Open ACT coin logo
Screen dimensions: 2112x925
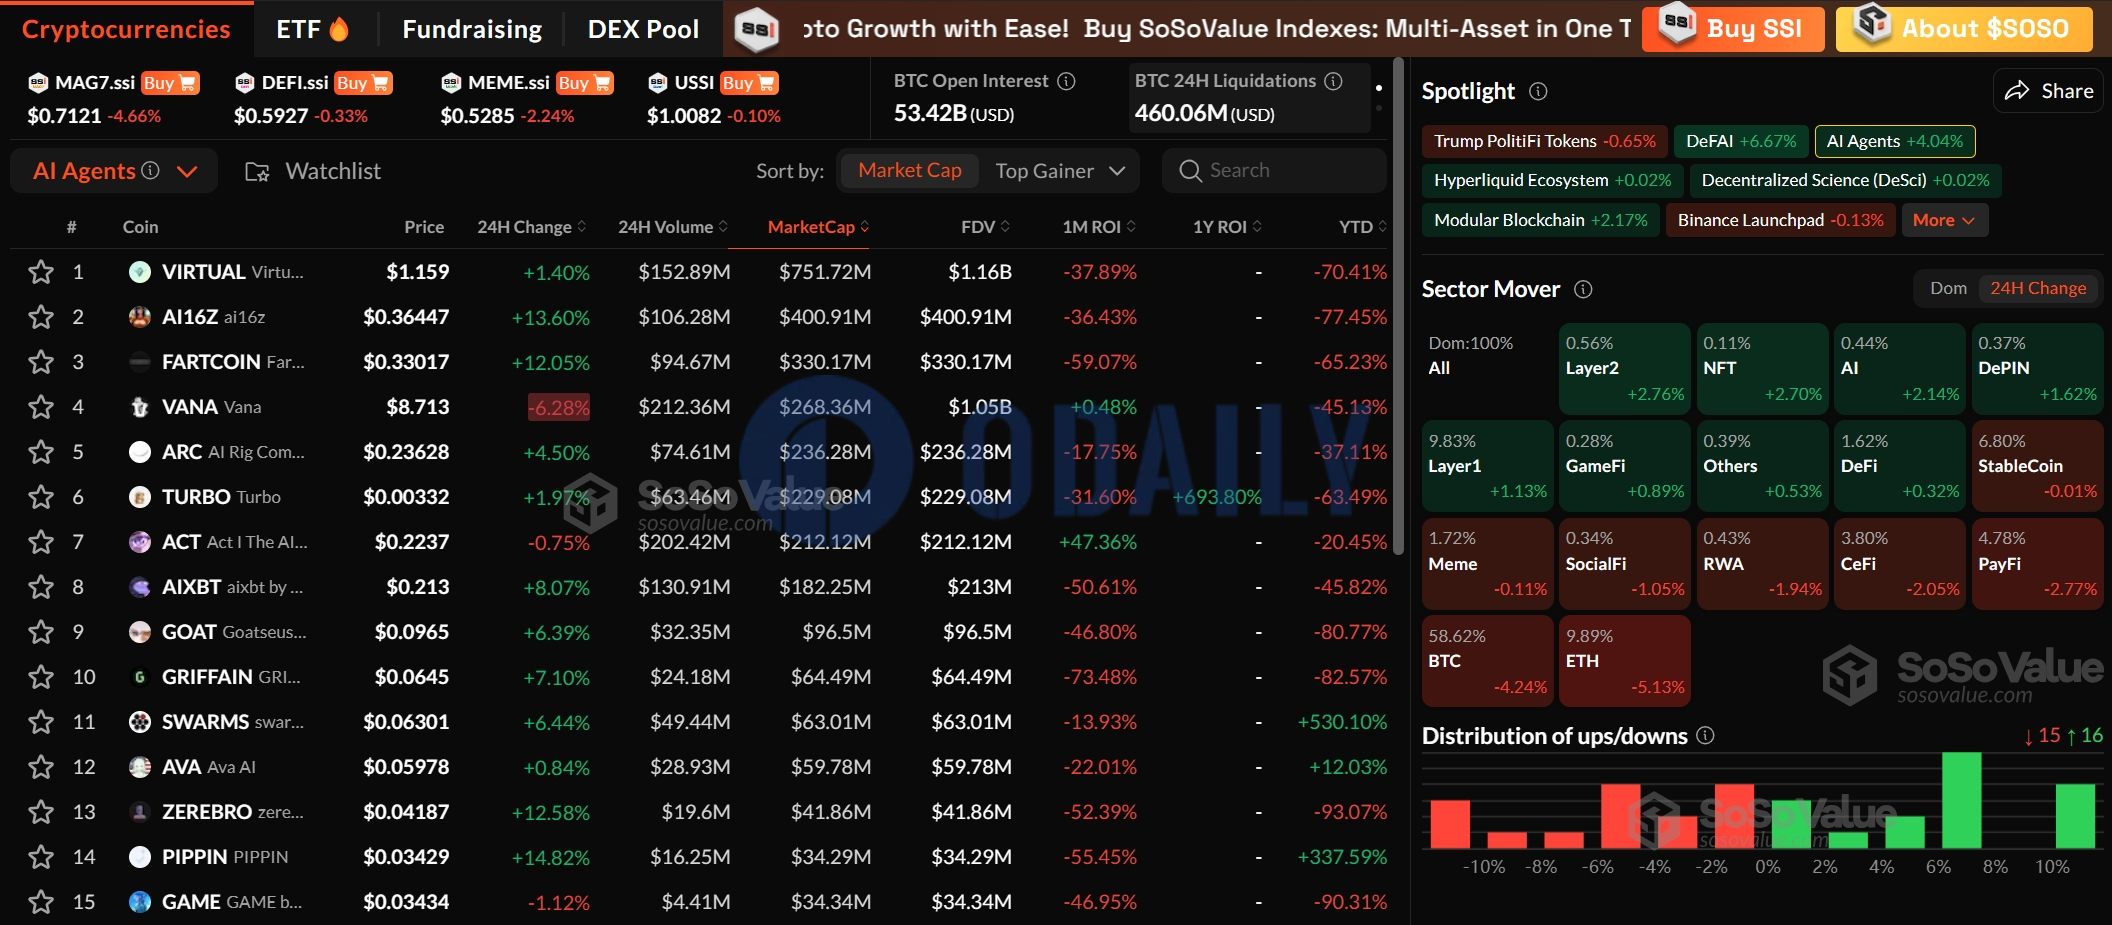click(x=140, y=542)
